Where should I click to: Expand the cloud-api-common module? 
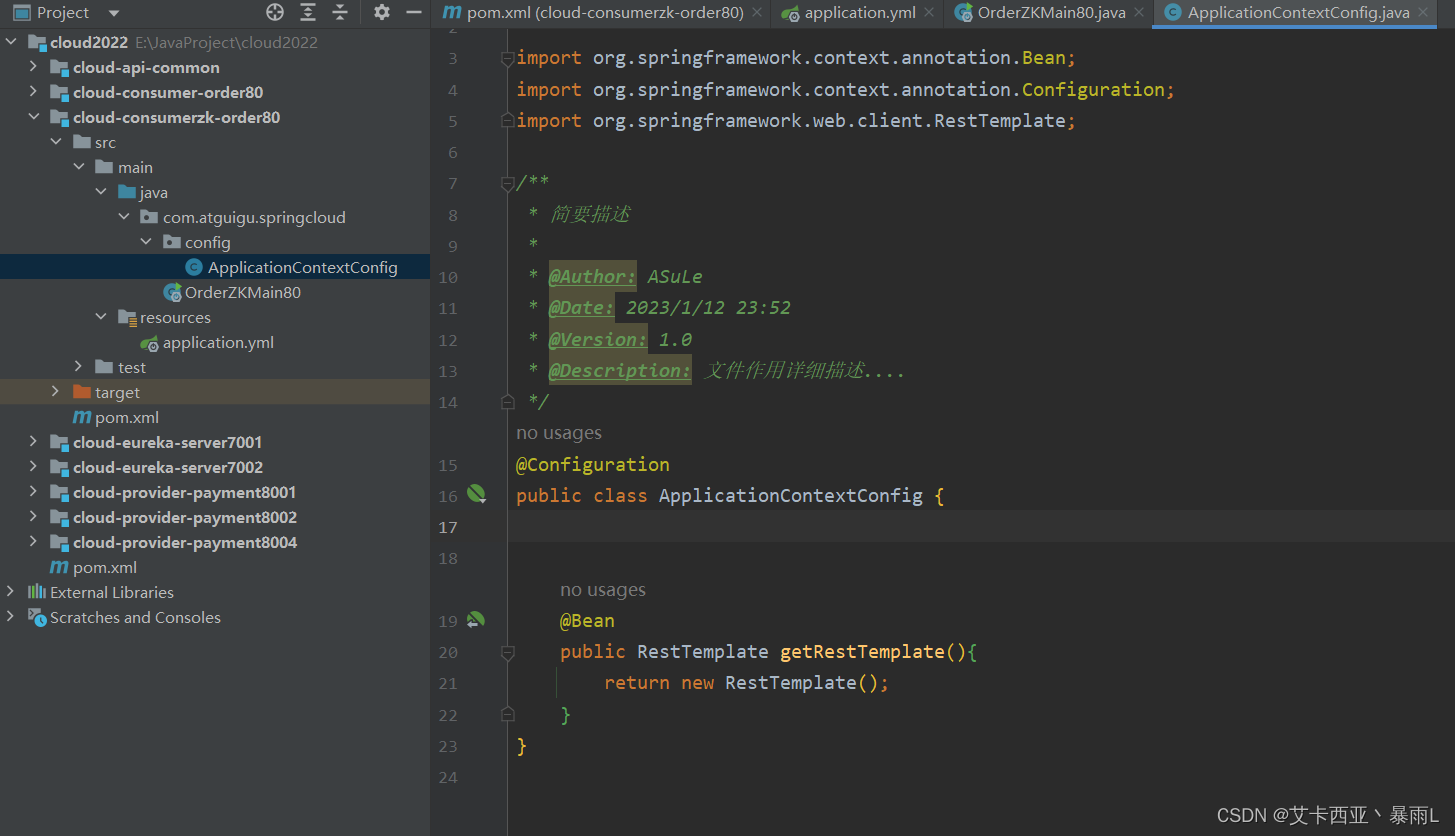33,67
